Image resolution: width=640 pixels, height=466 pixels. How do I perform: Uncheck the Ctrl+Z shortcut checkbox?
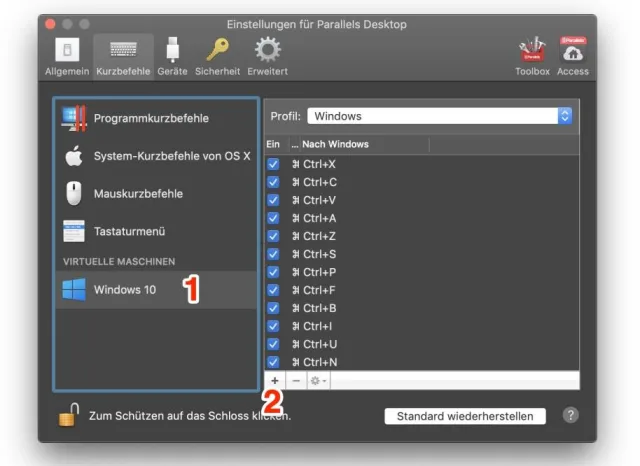click(273, 236)
